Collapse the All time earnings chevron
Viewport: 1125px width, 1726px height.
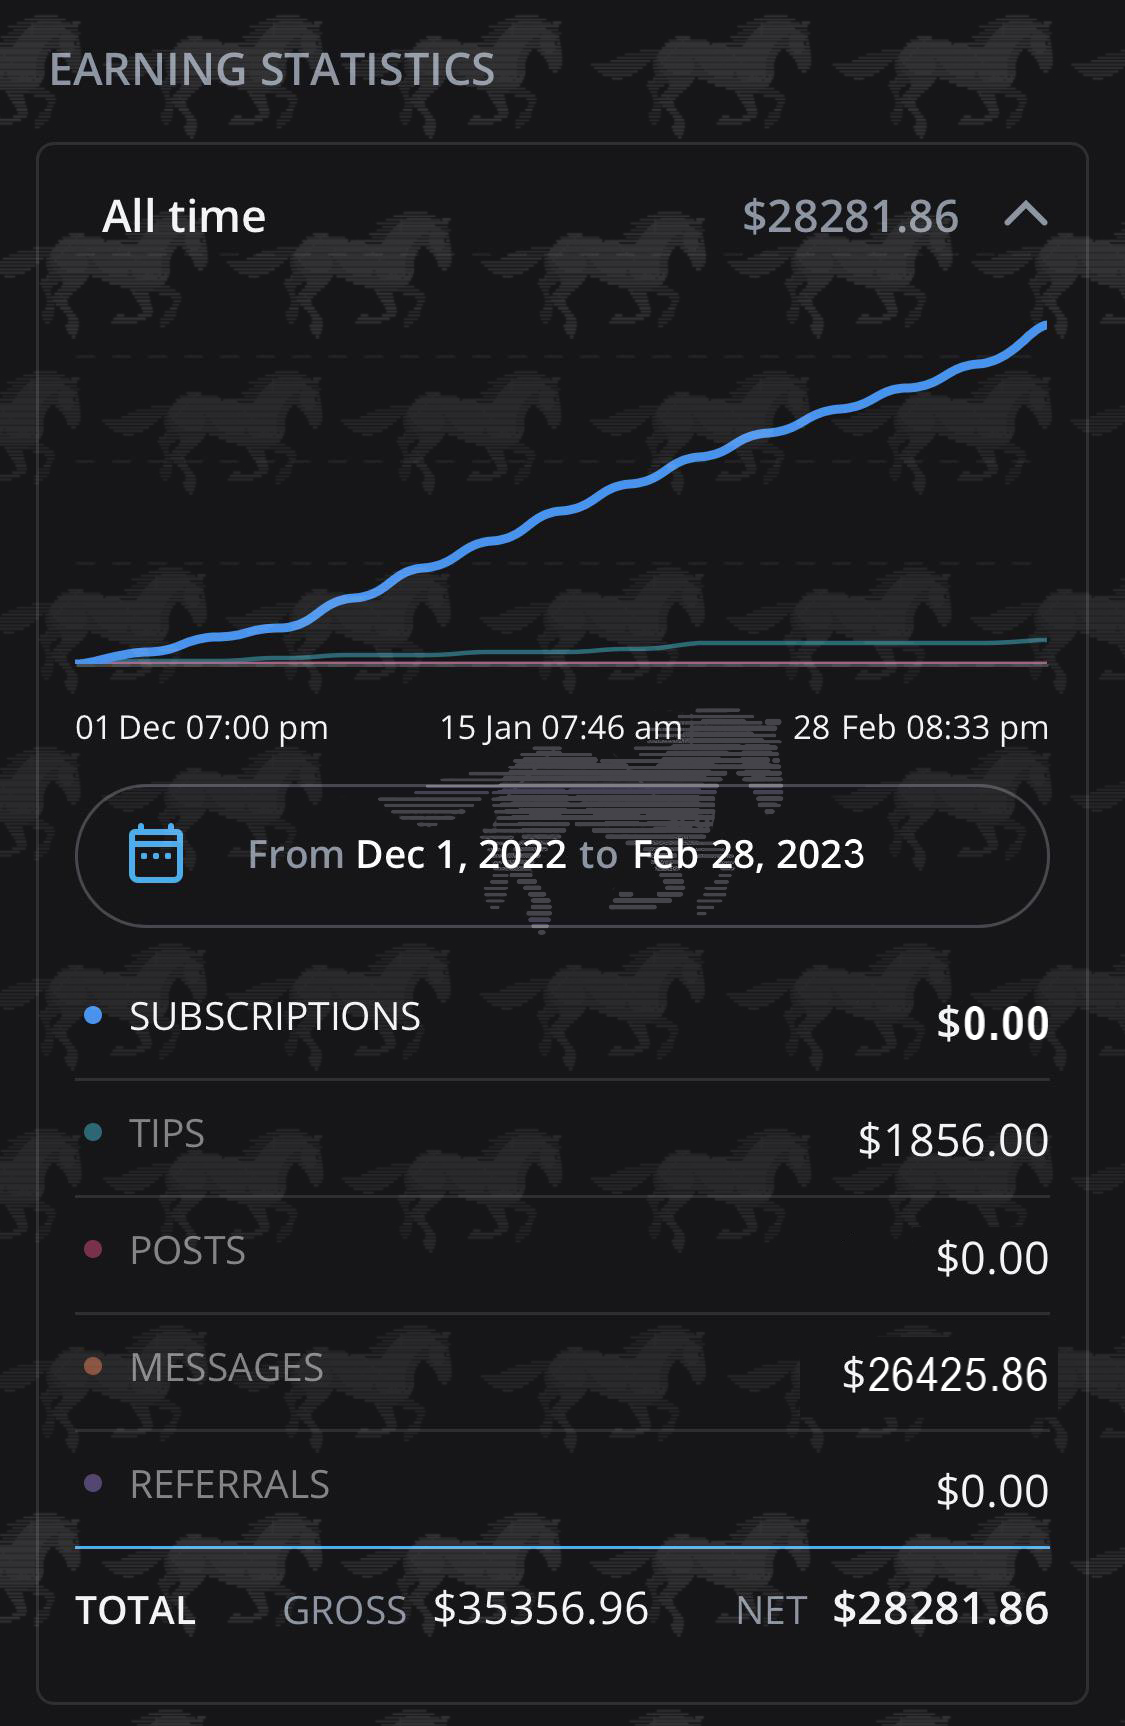pos(1025,215)
